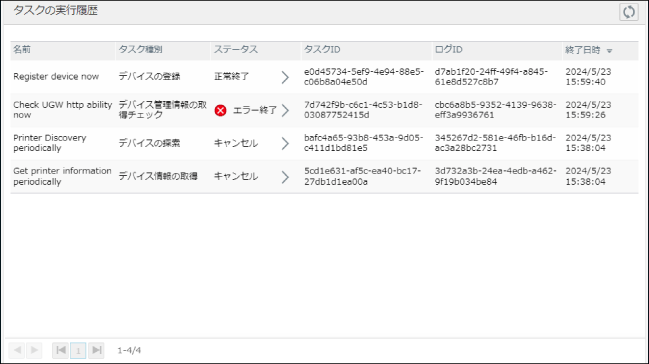Click task type デバイス情報の取得
The width and height of the screenshot is (649, 364).
click(x=158, y=176)
